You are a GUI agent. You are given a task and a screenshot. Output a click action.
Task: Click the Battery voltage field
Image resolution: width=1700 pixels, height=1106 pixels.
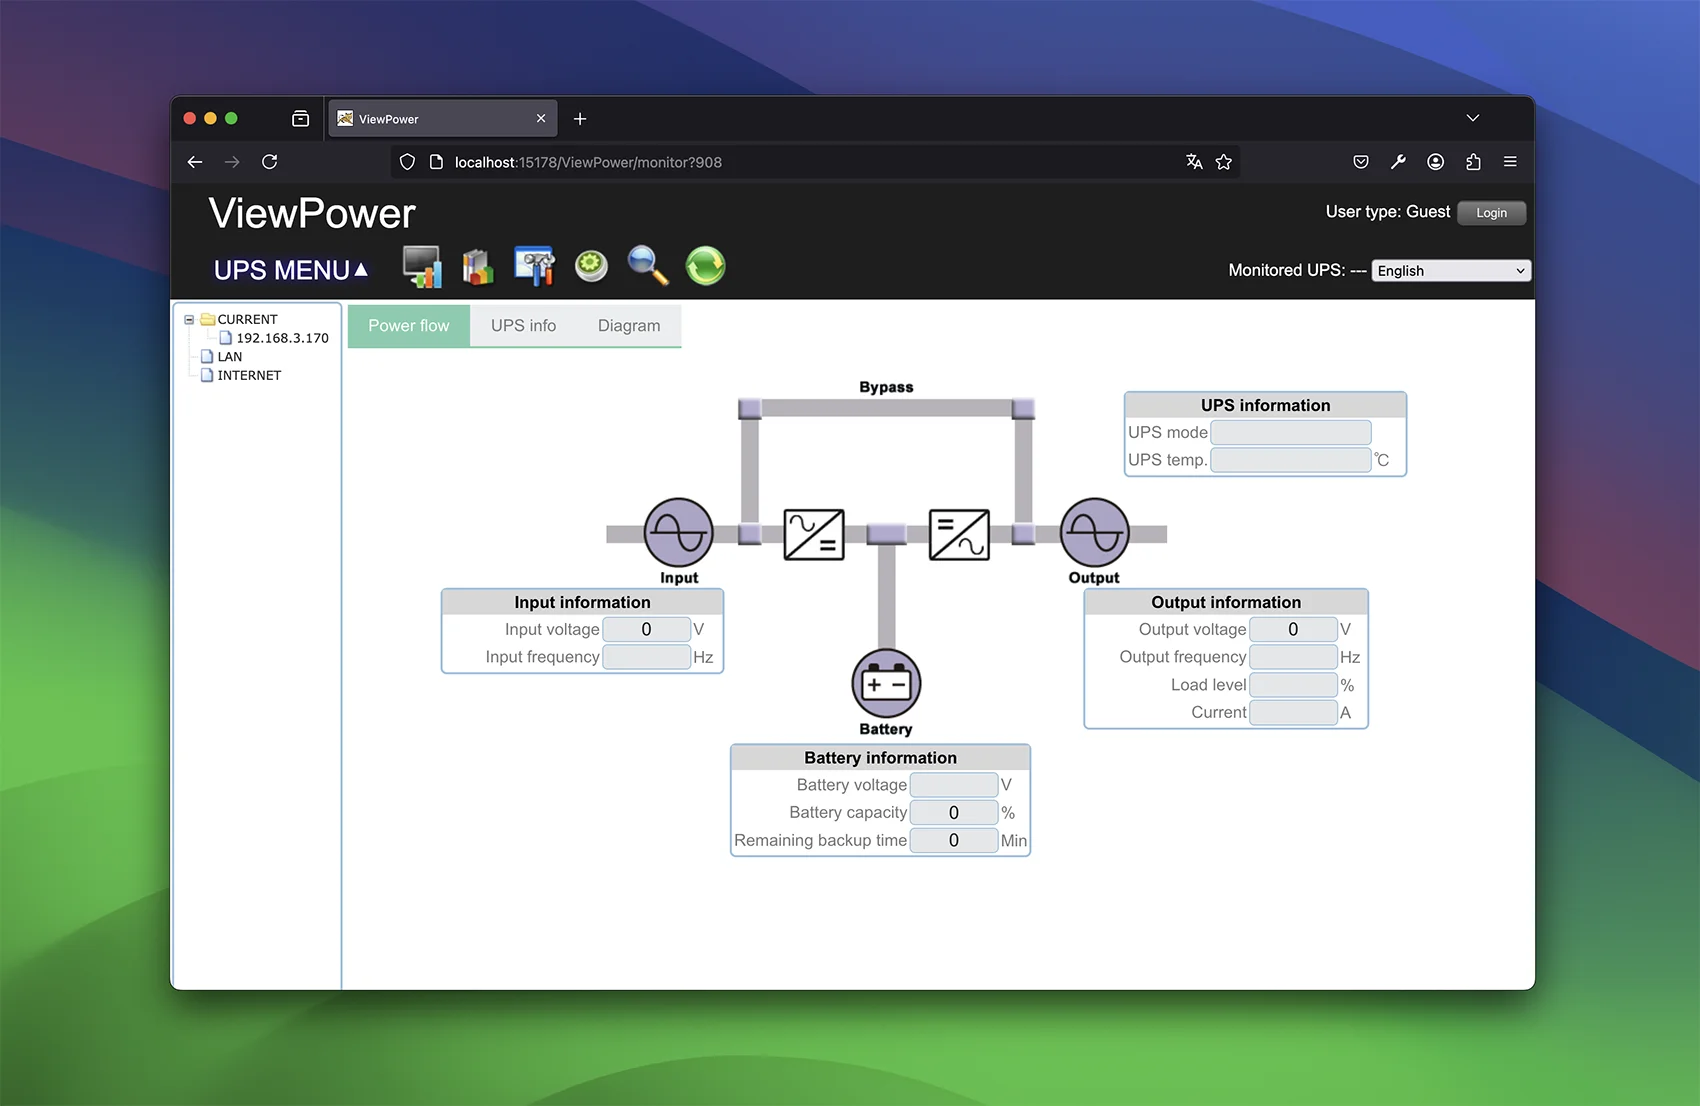click(954, 785)
